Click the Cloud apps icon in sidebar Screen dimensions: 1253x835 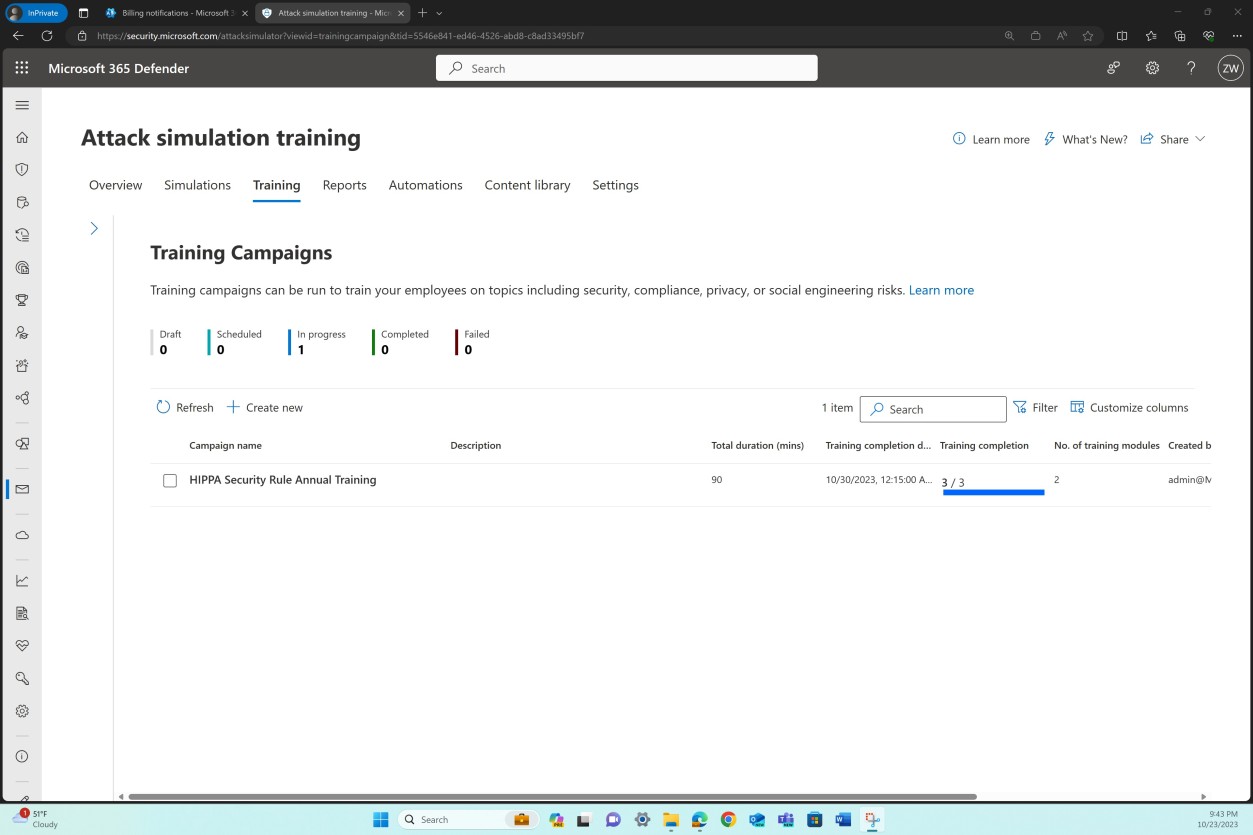[x=22, y=534]
